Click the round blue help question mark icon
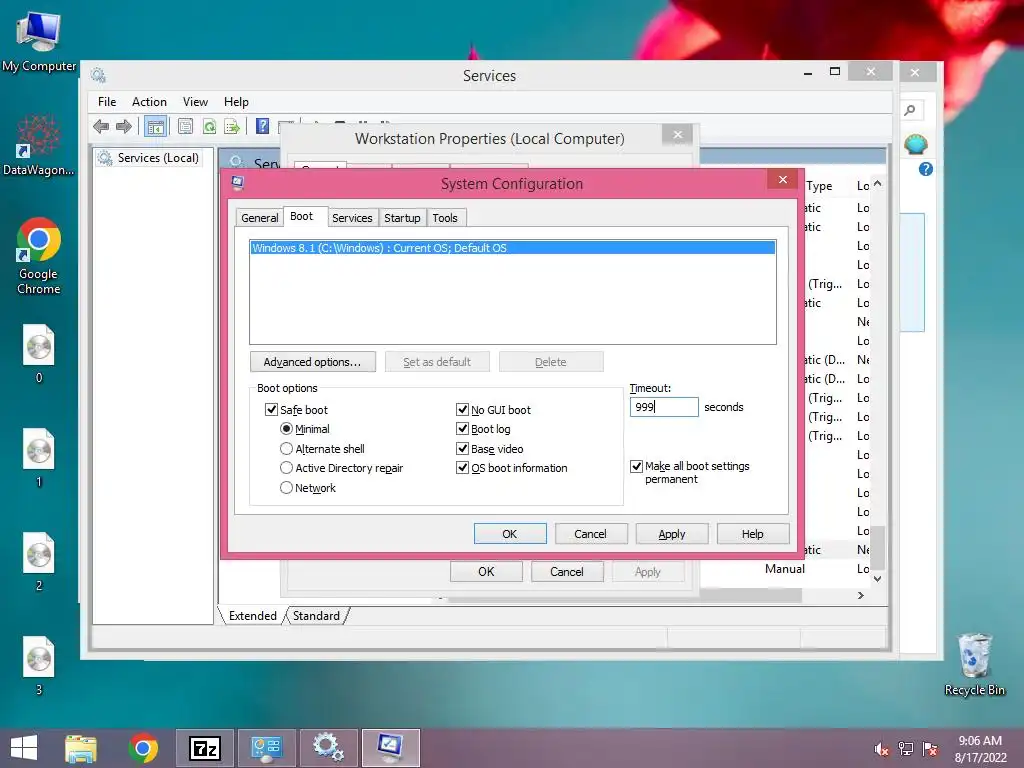Viewport: 1024px width, 768px height. (x=925, y=169)
